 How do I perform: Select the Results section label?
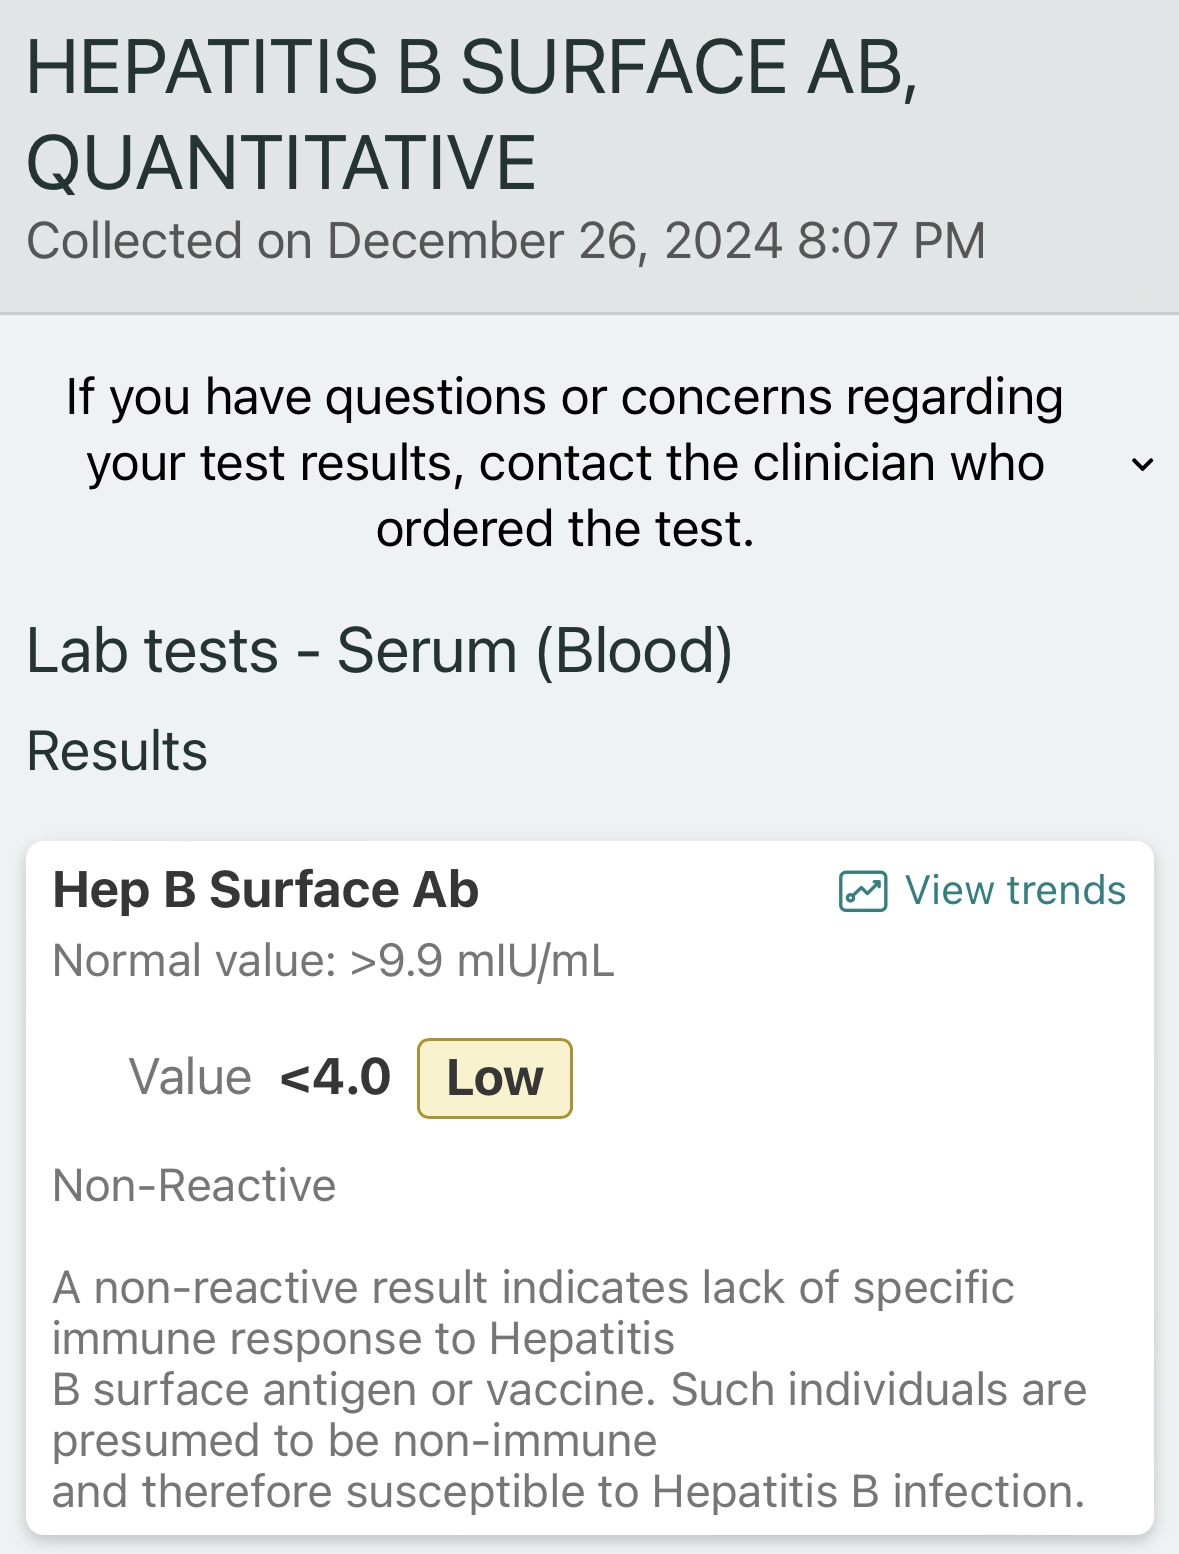click(117, 751)
